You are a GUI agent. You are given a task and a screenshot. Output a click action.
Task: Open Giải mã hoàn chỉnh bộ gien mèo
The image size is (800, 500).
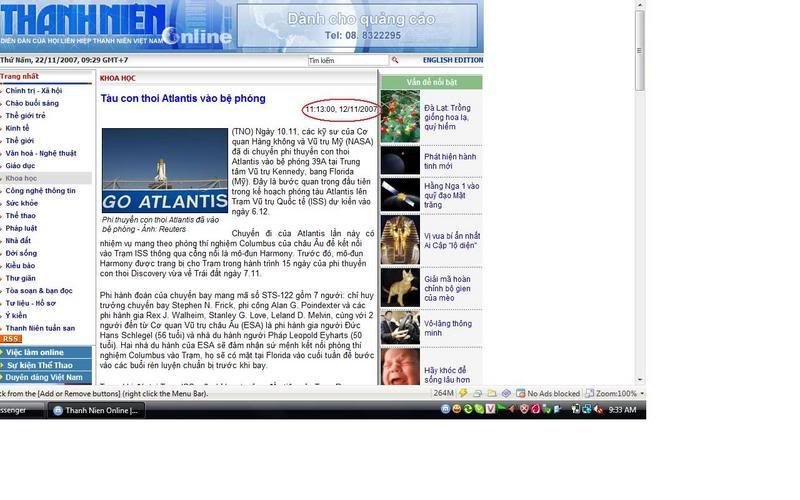[447, 288]
